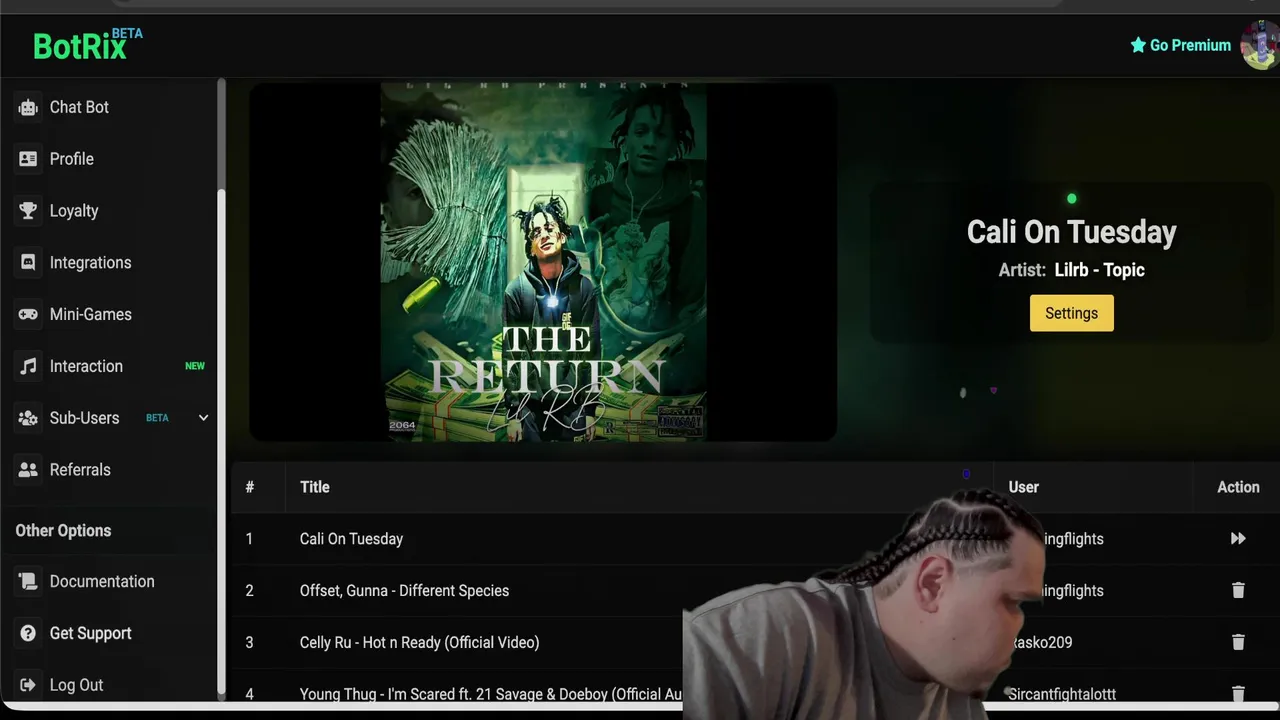
Task: Skip Cali On Tuesday with fast-forward icon
Action: 1238,539
